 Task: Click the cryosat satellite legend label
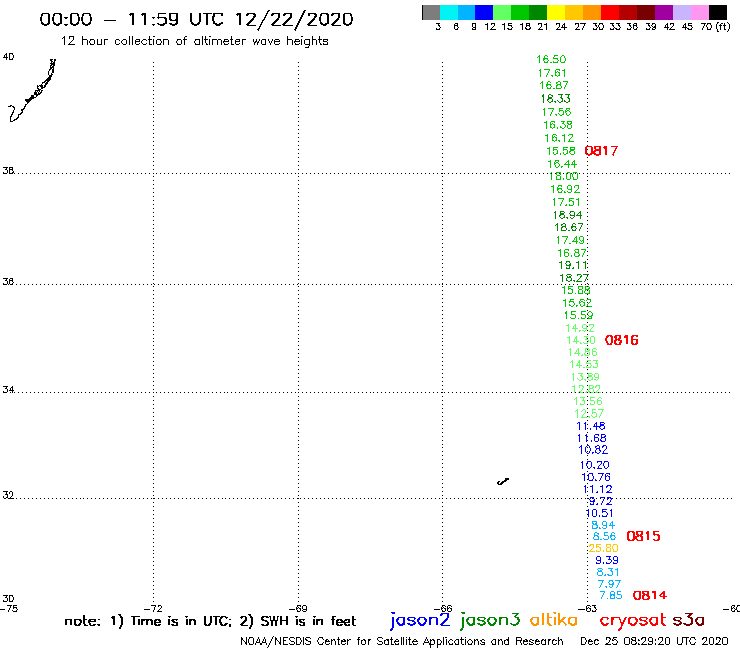[633, 620]
